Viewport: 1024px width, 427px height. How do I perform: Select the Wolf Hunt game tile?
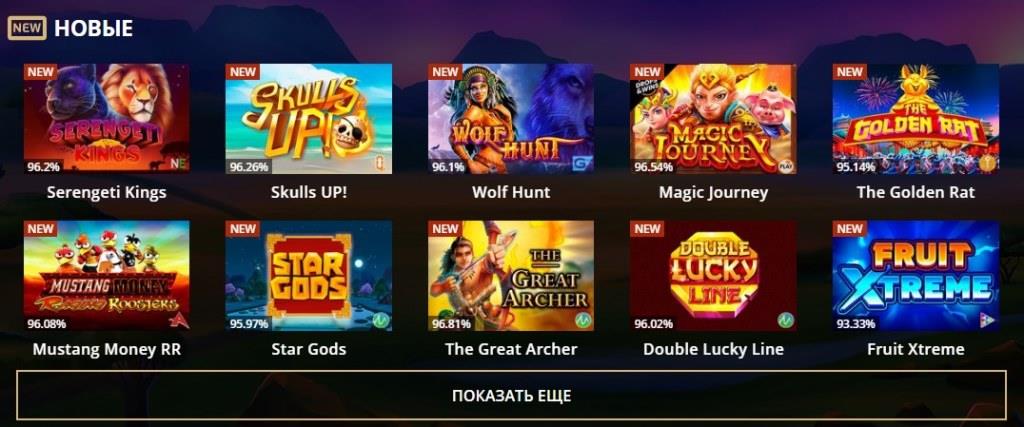coord(511,118)
